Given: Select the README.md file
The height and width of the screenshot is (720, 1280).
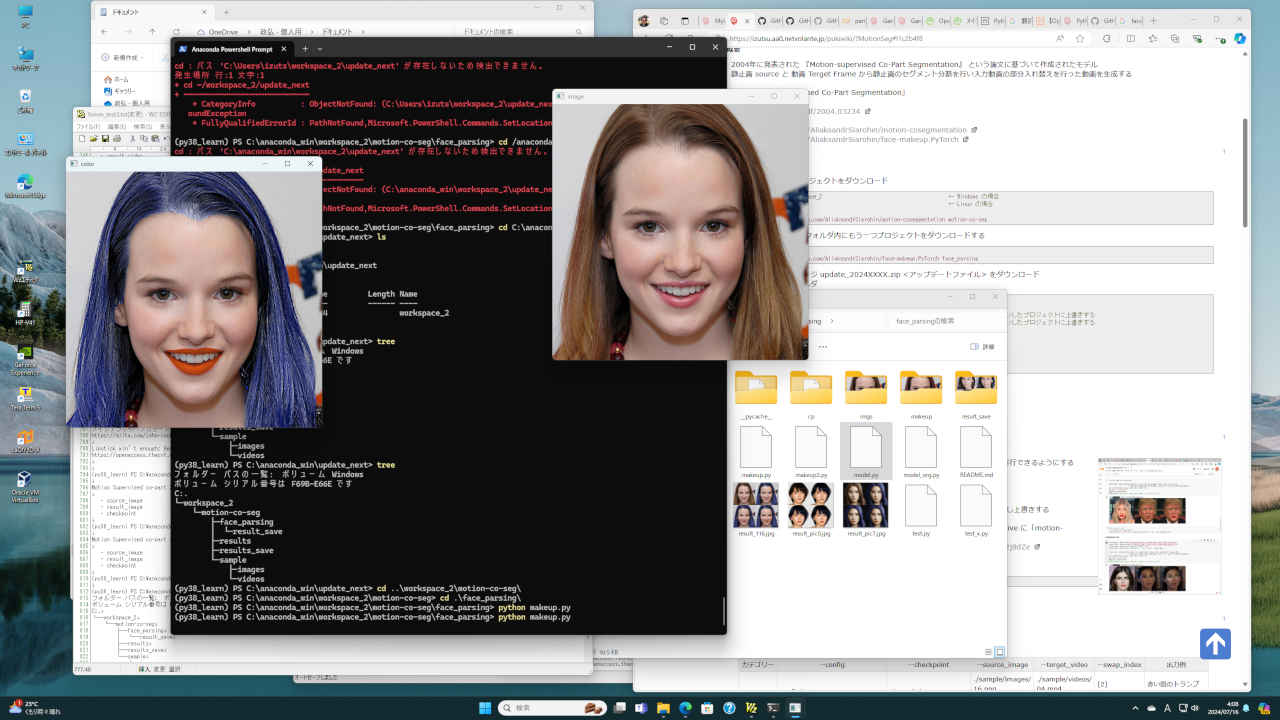Looking at the screenshot, I should 975,451.
